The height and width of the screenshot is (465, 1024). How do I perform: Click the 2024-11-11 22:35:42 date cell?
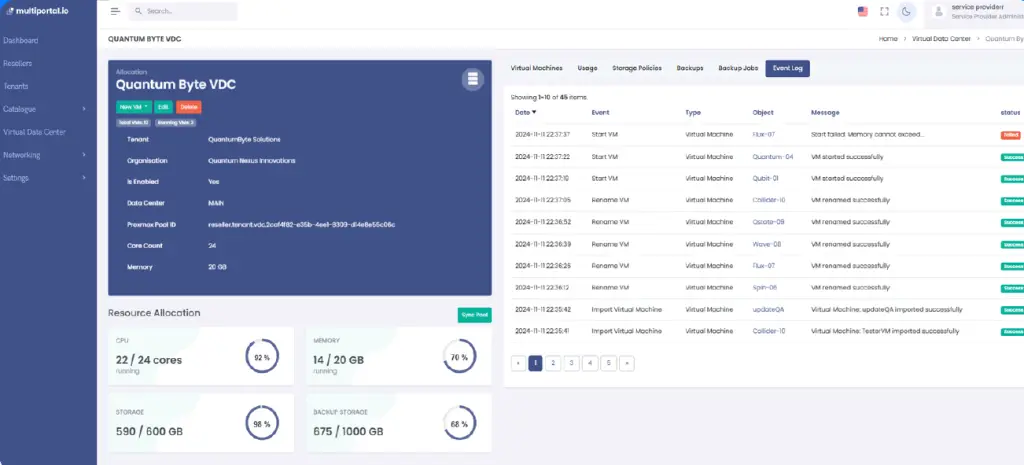(543, 310)
